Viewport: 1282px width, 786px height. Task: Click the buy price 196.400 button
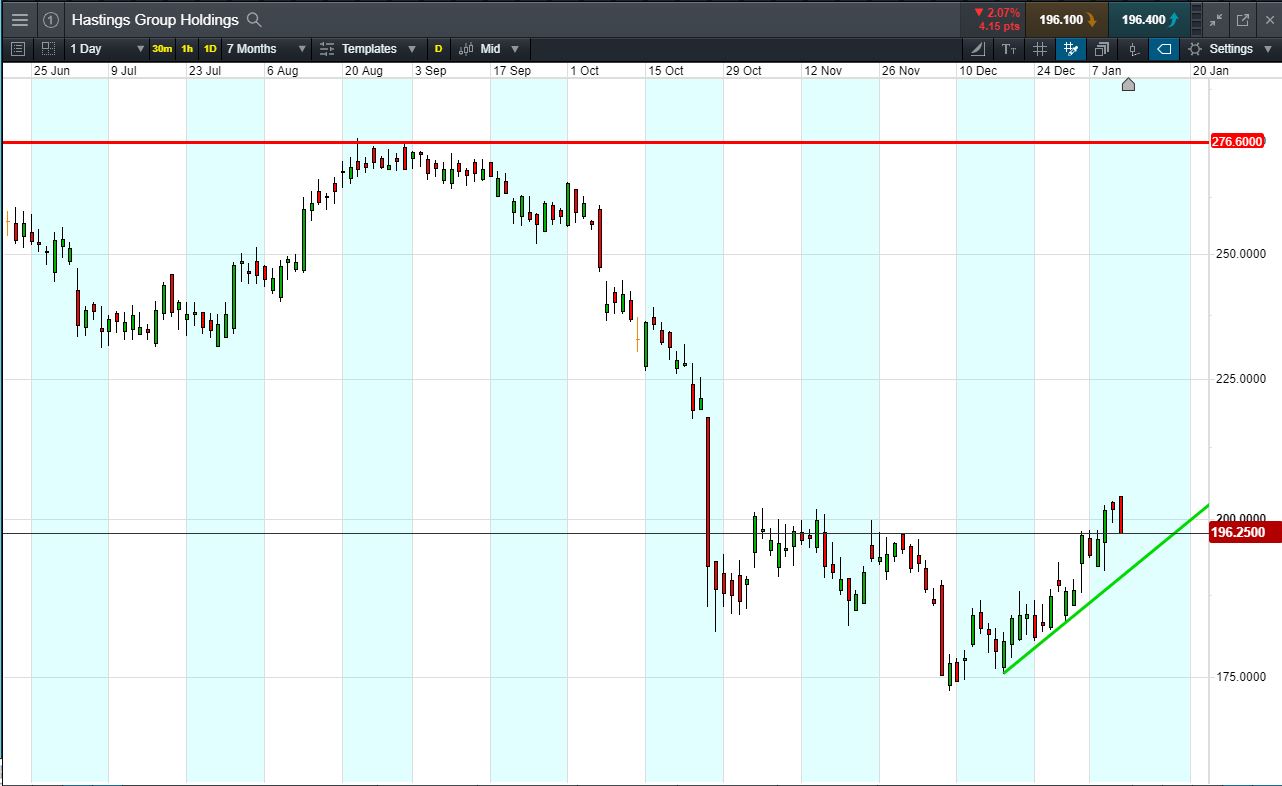tap(1150, 19)
